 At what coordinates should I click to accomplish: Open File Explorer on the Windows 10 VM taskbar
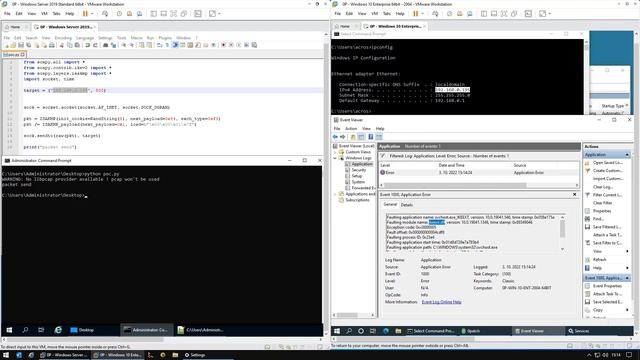click(398, 331)
